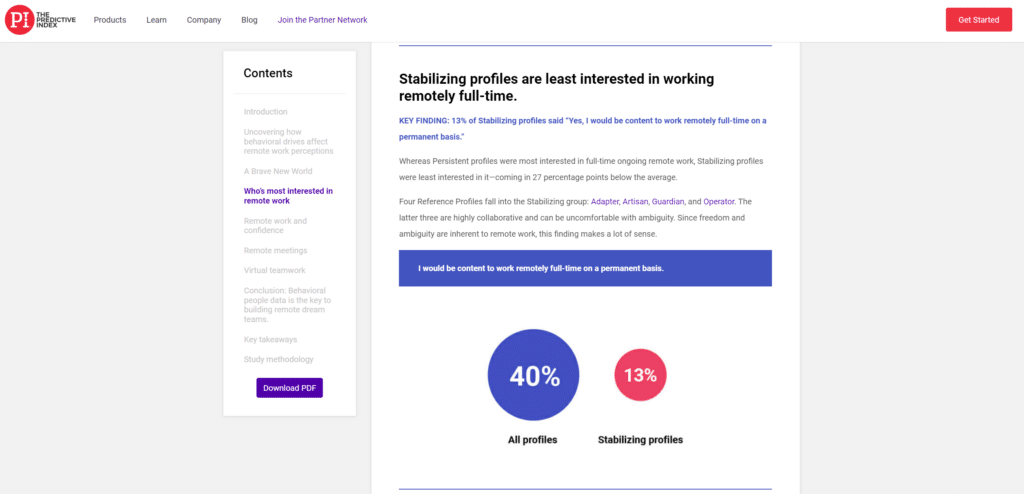Viewport: 1024px width, 494px height.
Task: Click the red 13% Stabilizing profiles circle
Action: 640,375
